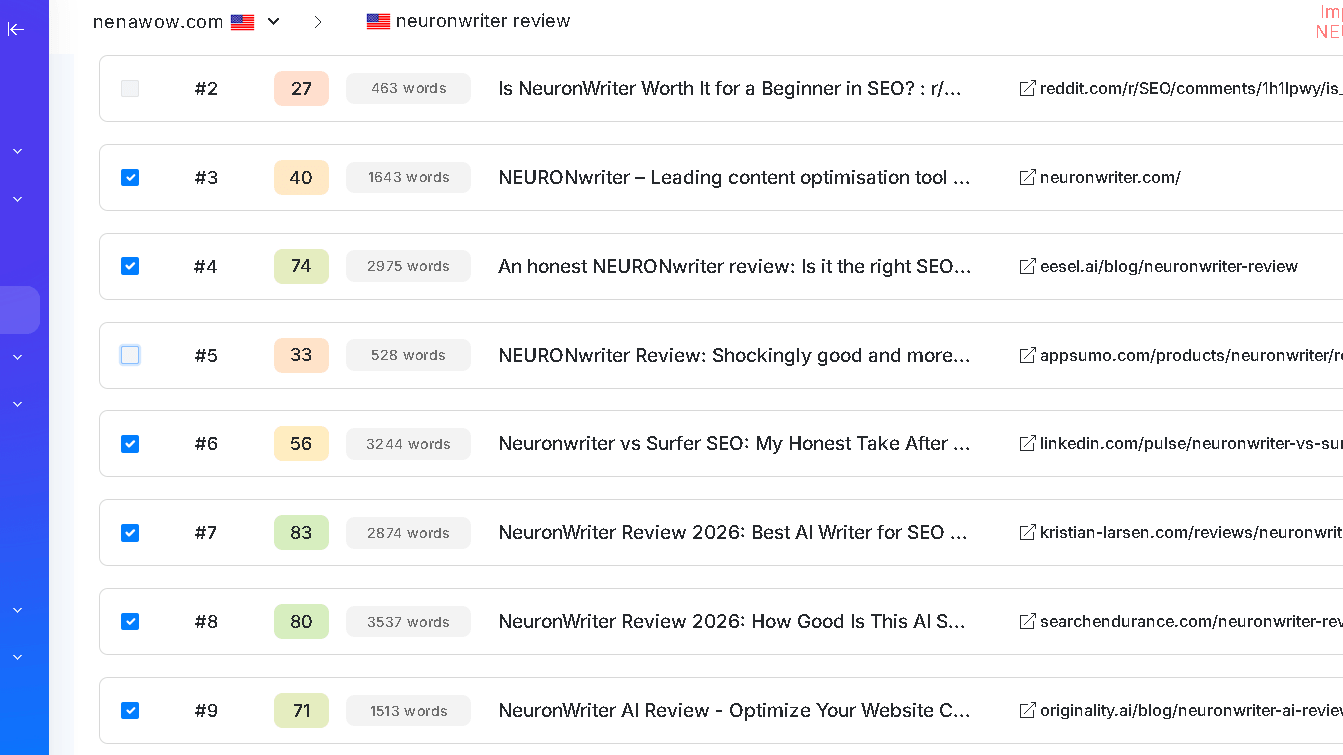Image resolution: width=1343 pixels, height=755 pixels.
Task: Click the external-link icon beside the linkedin.com URL
Action: 1027,443
